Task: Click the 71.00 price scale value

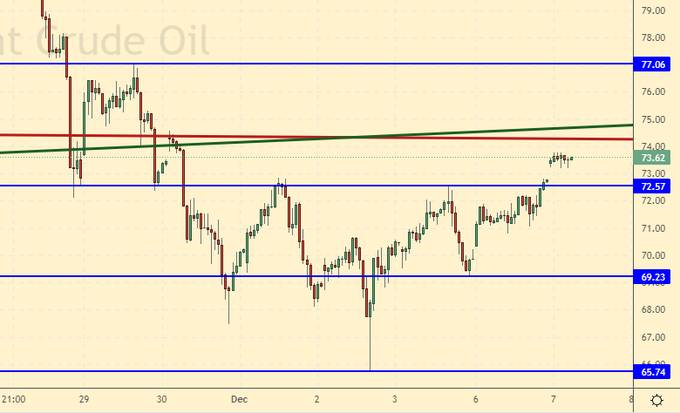Action: click(653, 228)
